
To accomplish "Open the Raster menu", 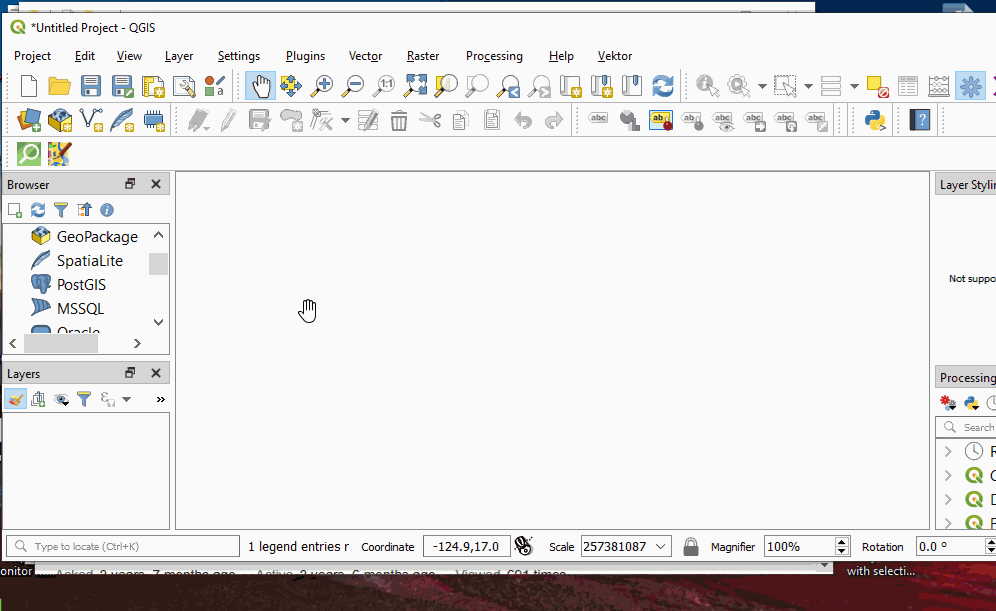I will [423, 56].
